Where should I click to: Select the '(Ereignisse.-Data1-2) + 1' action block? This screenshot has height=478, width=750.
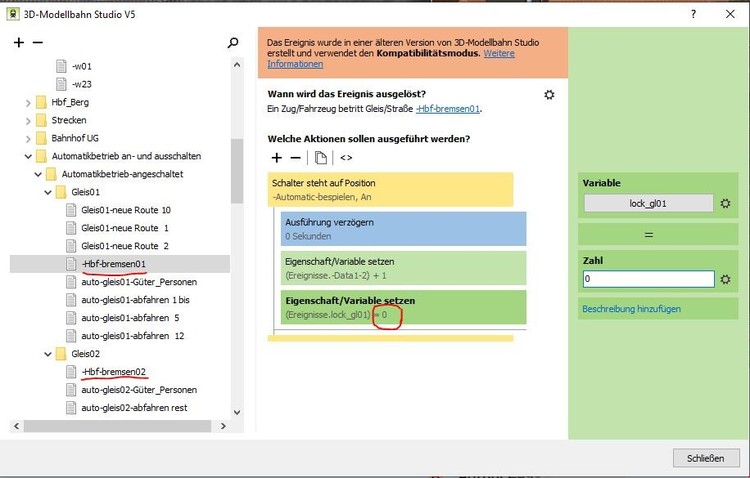(x=403, y=268)
